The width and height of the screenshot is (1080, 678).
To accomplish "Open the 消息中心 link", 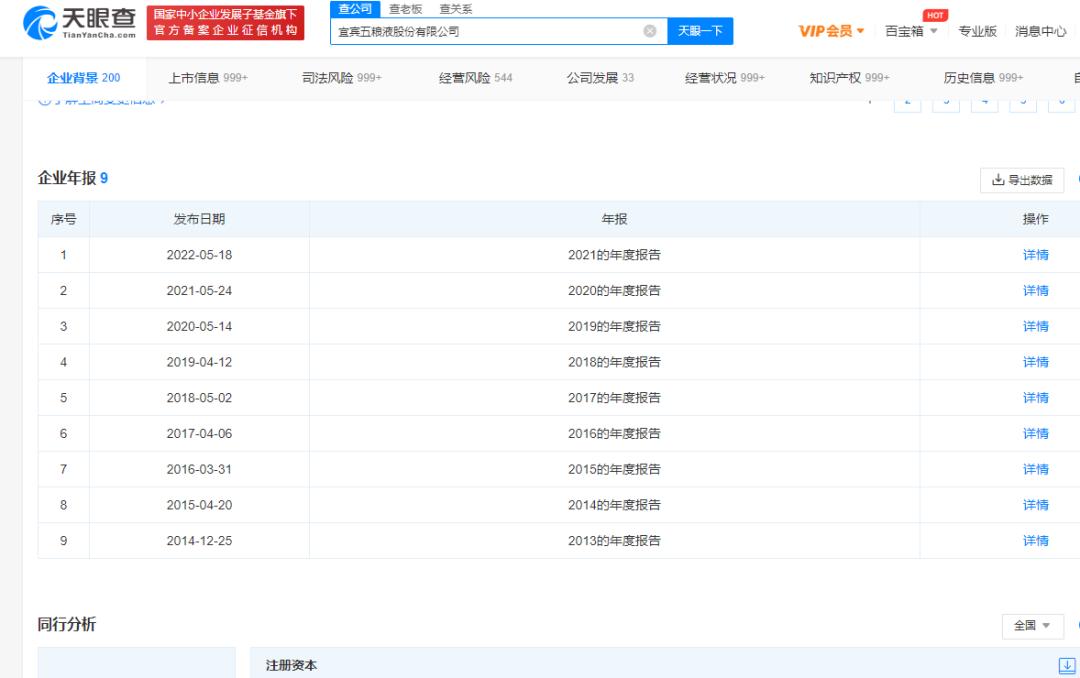I will coord(1041,31).
